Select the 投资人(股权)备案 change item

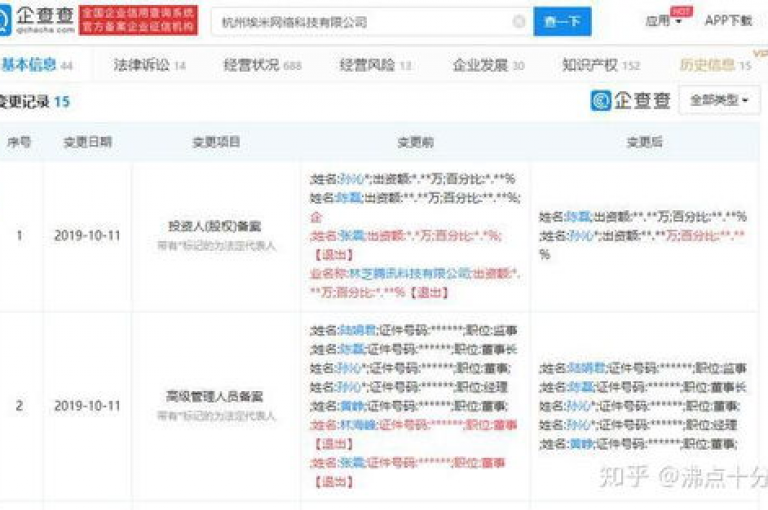(x=215, y=226)
